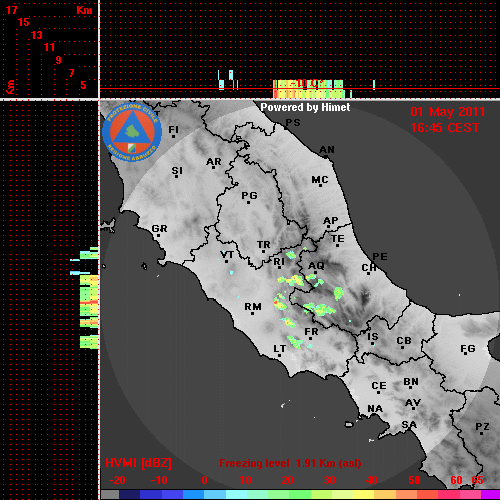Click the Protezione Civile Regione Abruzzo logo
The height and width of the screenshot is (500, 500).
[132, 132]
